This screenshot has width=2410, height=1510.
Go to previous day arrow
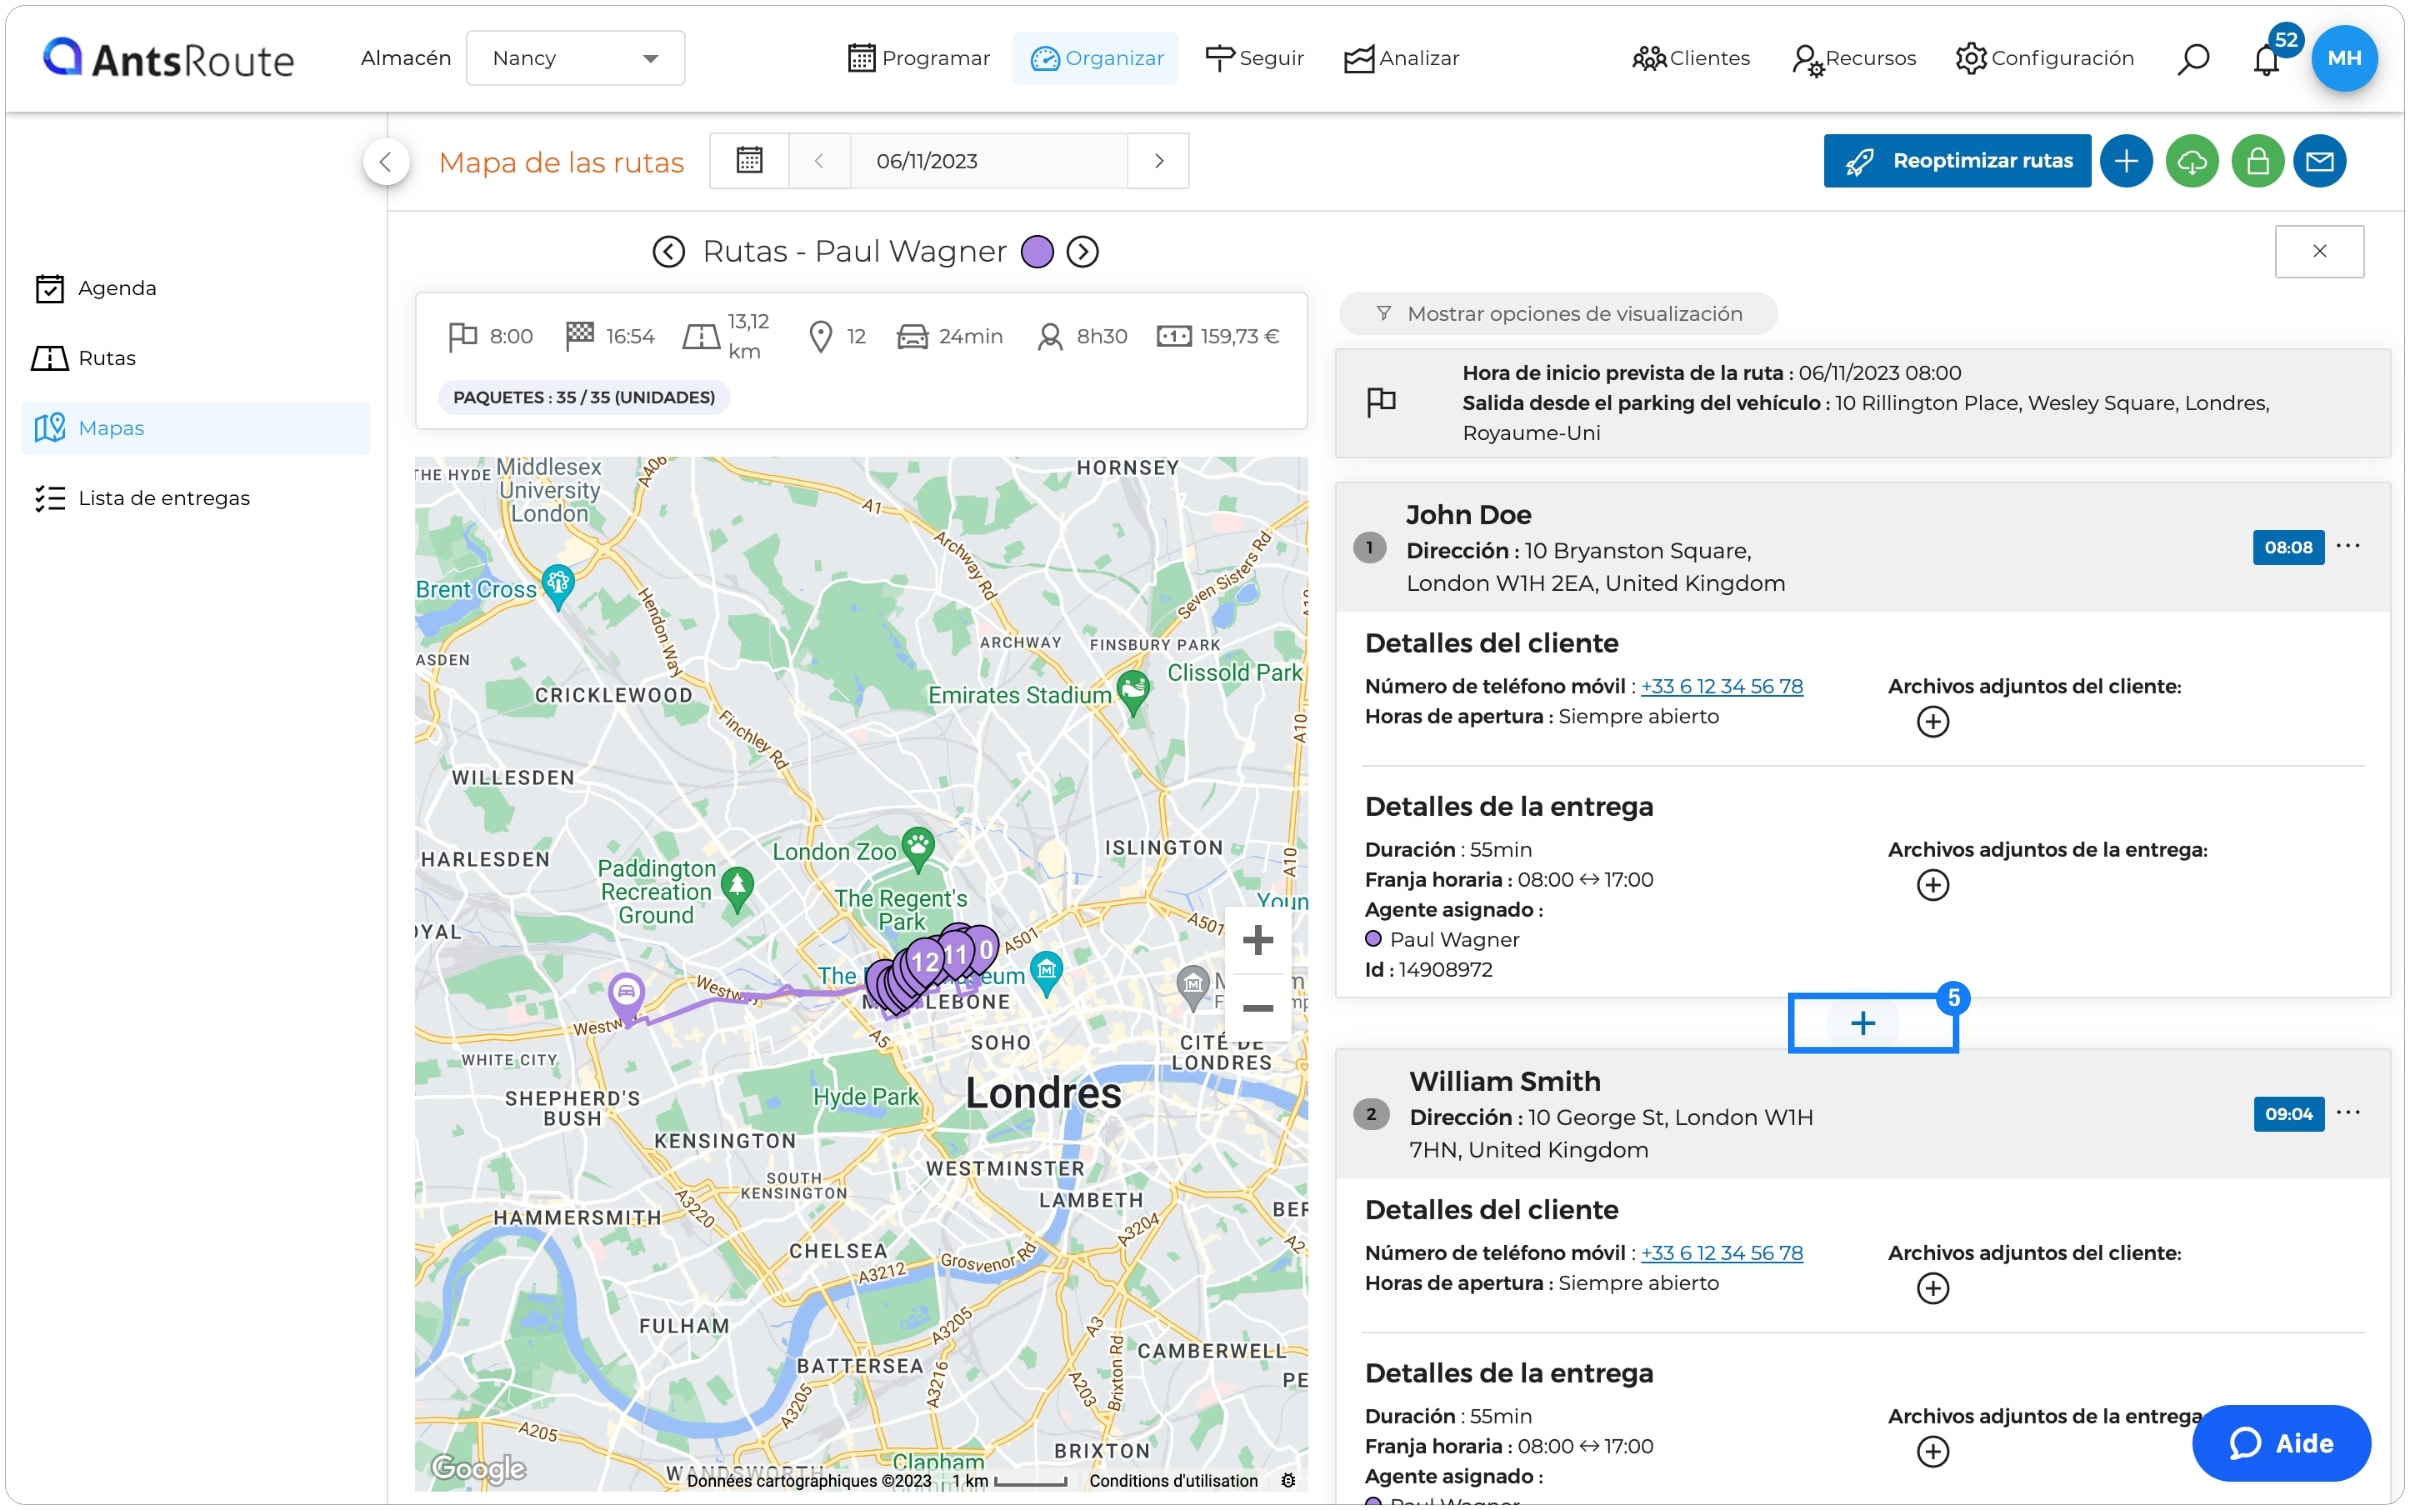[819, 161]
